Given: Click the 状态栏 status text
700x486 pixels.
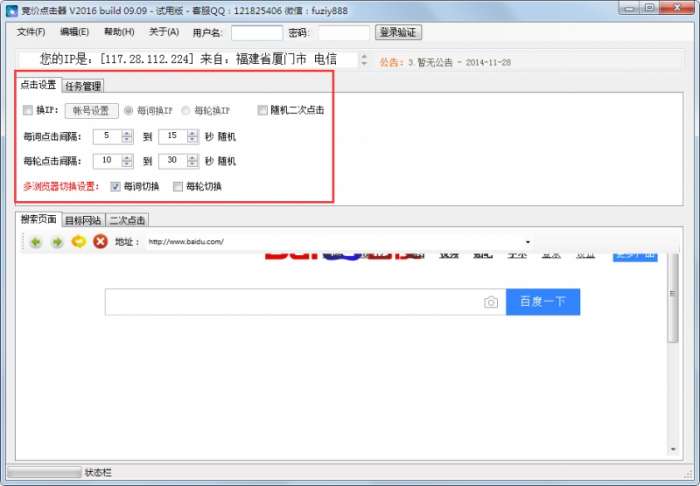Looking at the screenshot, I should (98, 472).
